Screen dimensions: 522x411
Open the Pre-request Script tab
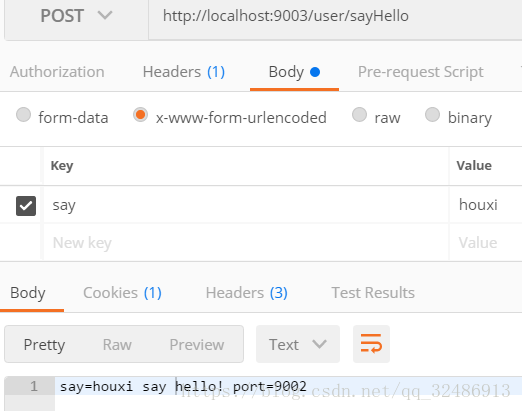(420, 72)
